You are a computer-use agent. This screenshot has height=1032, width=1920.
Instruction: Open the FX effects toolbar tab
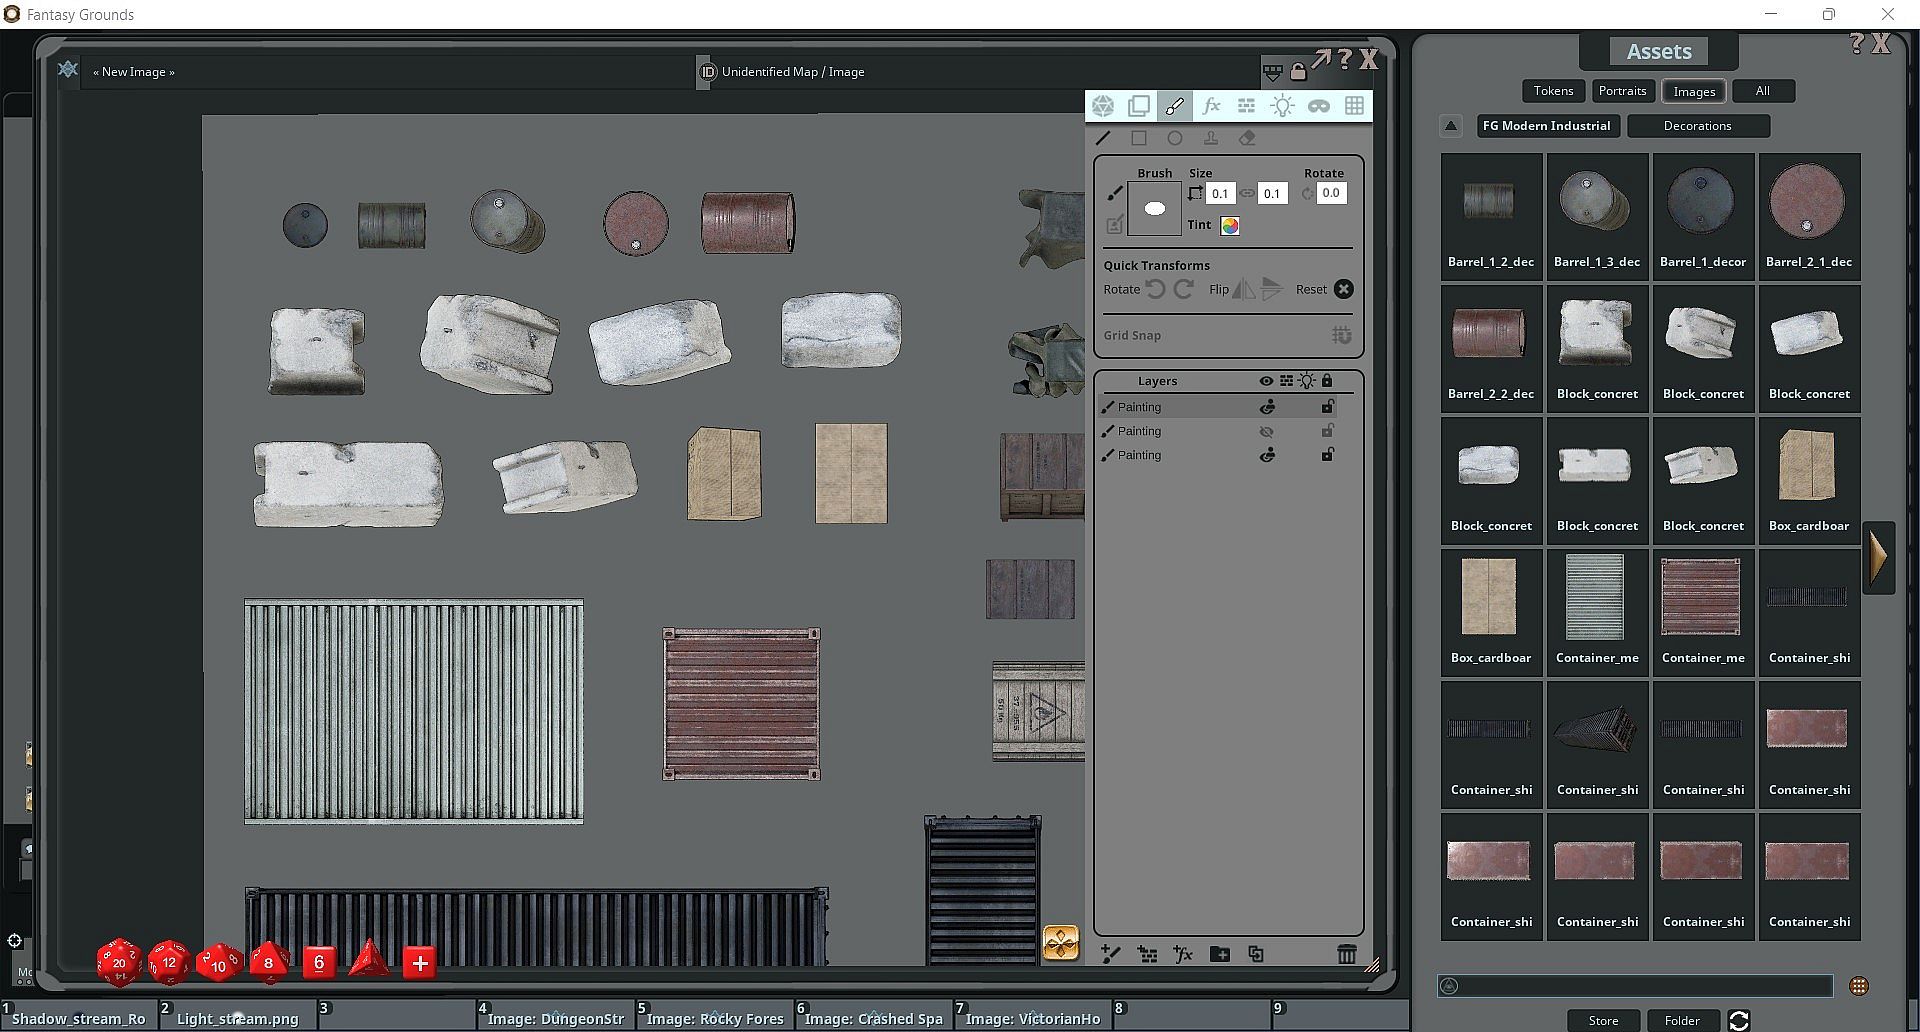[x=1211, y=106]
